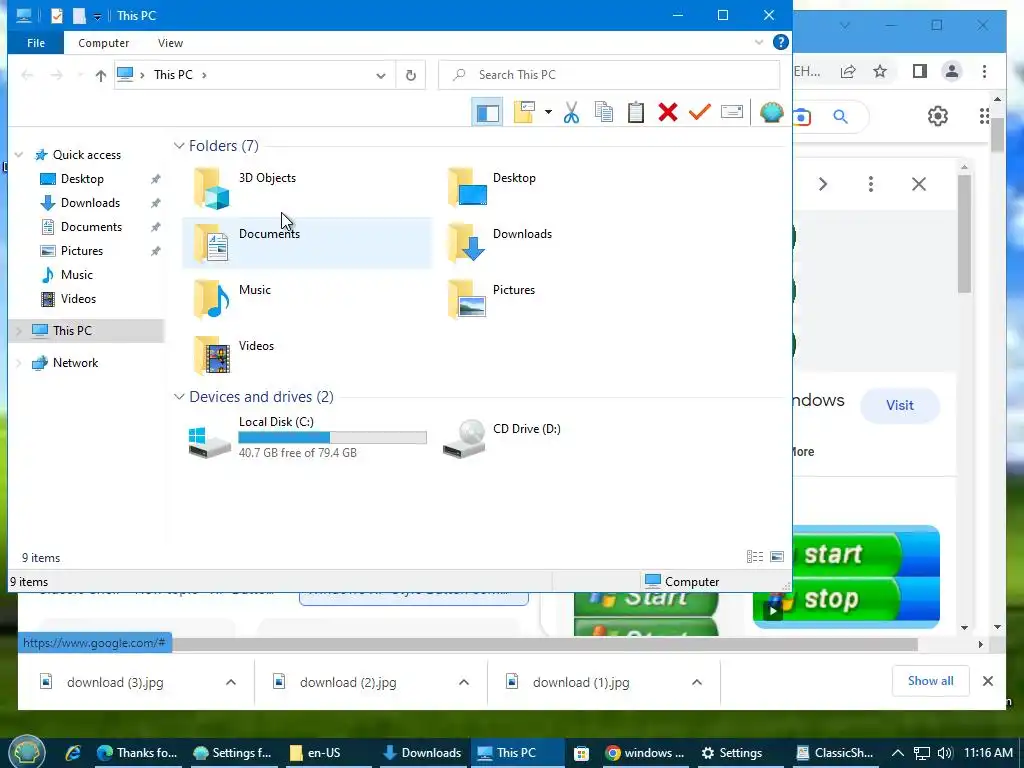Click the Email envelope toolbar icon
Image resolution: width=1024 pixels, height=768 pixels.
tap(731, 112)
